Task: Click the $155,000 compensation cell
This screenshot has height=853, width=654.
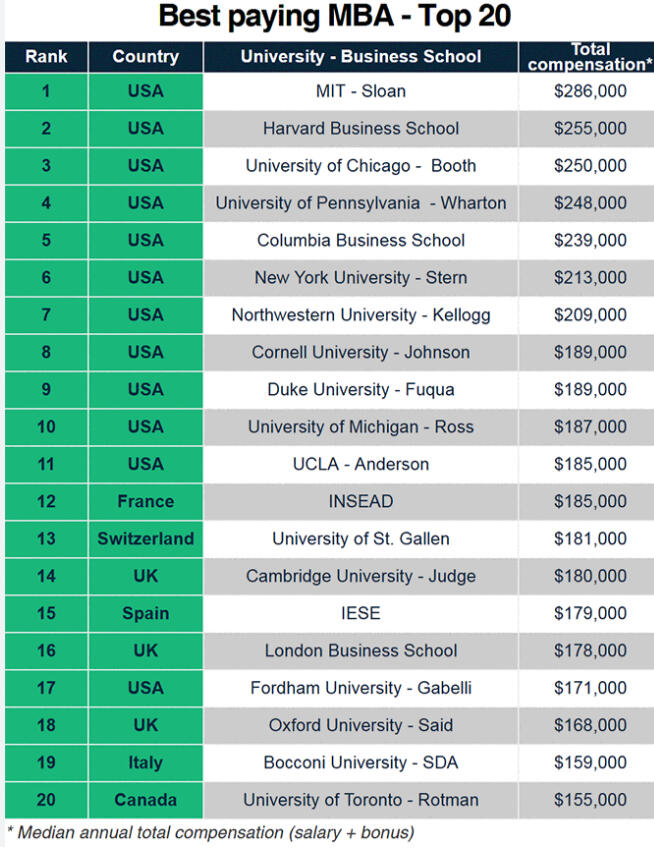Action: (x=590, y=800)
